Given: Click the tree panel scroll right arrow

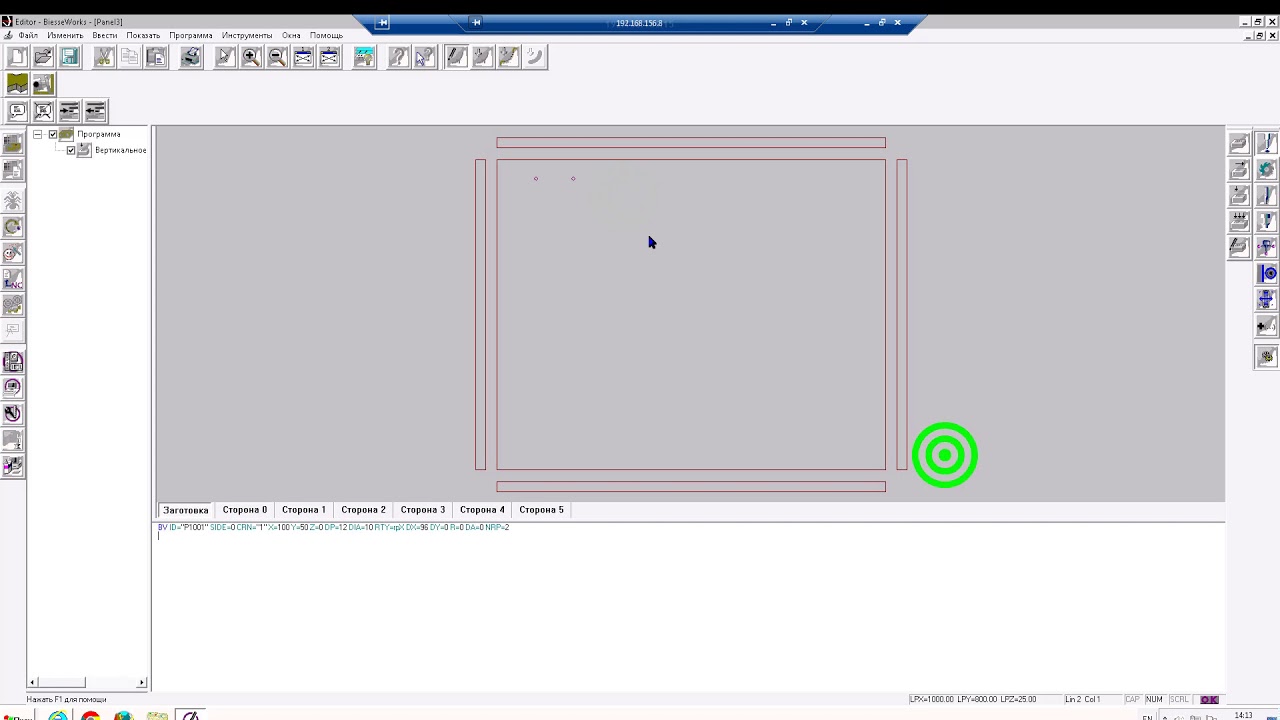Looking at the screenshot, I should (142, 683).
